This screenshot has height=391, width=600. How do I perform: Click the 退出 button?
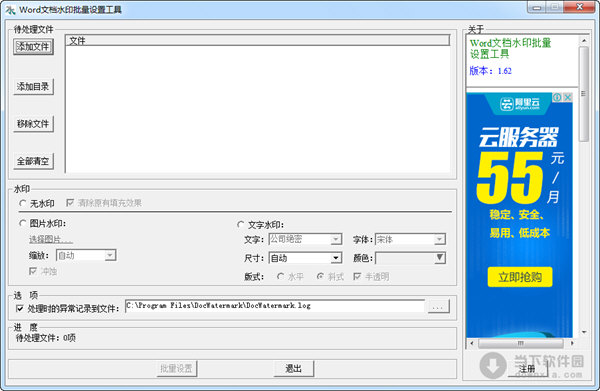coord(293,368)
